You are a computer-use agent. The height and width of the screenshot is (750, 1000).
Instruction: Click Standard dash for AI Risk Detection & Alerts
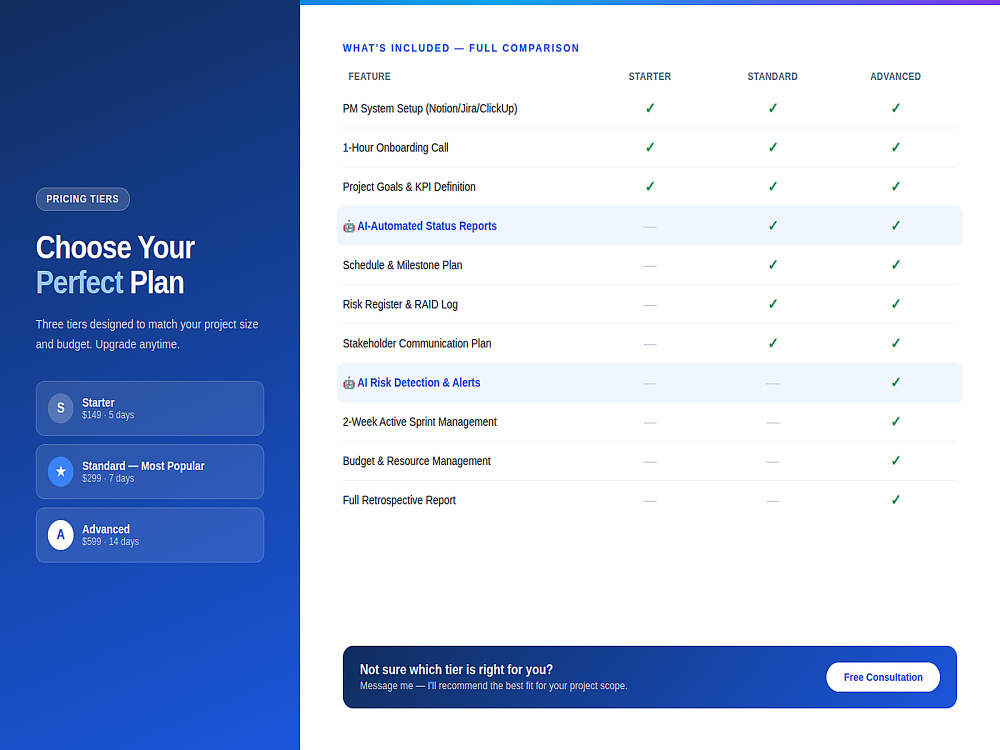click(x=772, y=384)
